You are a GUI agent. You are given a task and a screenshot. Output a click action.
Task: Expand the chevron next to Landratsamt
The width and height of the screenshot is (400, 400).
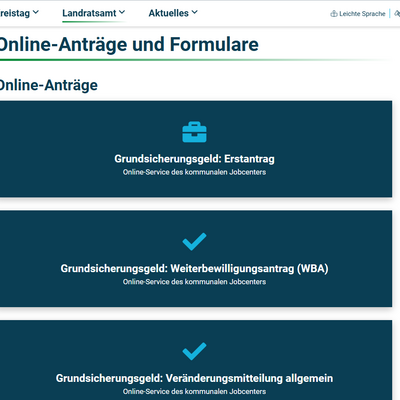(122, 12)
